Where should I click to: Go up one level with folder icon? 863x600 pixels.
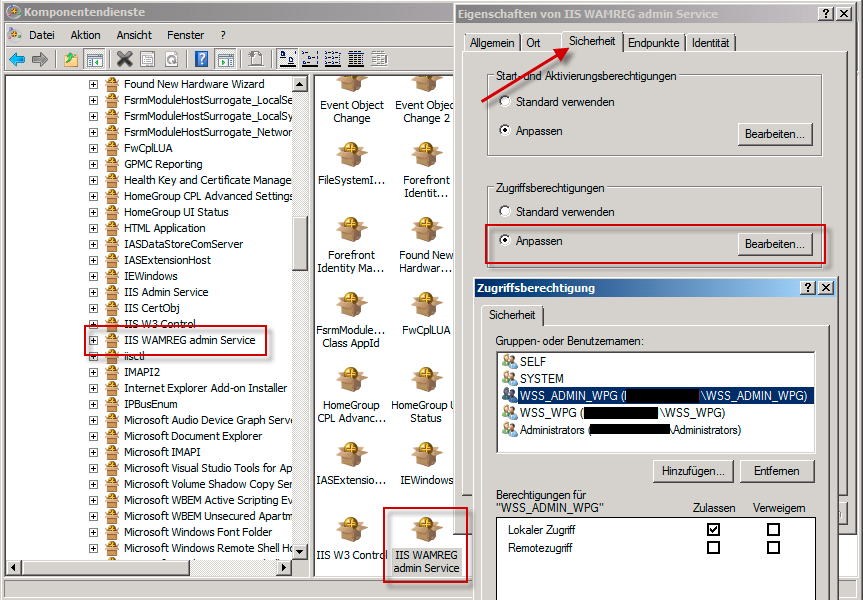(70, 59)
